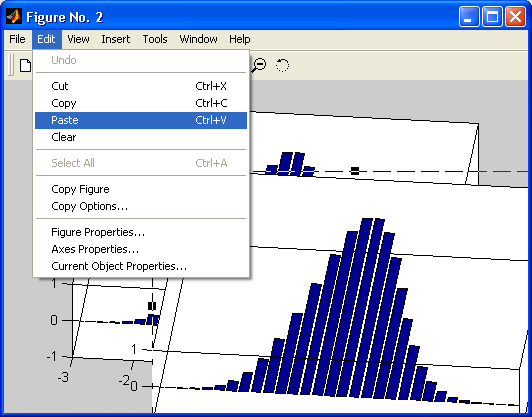532x417 pixels.
Task: Open the View menu
Action: [78, 39]
